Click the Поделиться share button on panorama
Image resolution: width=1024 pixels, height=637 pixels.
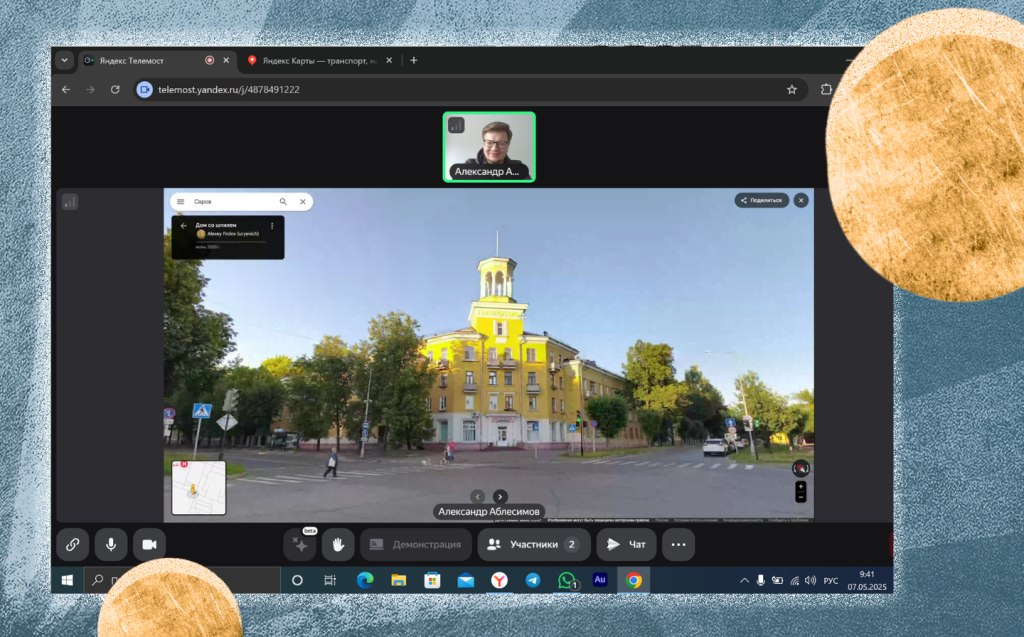click(761, 201)
